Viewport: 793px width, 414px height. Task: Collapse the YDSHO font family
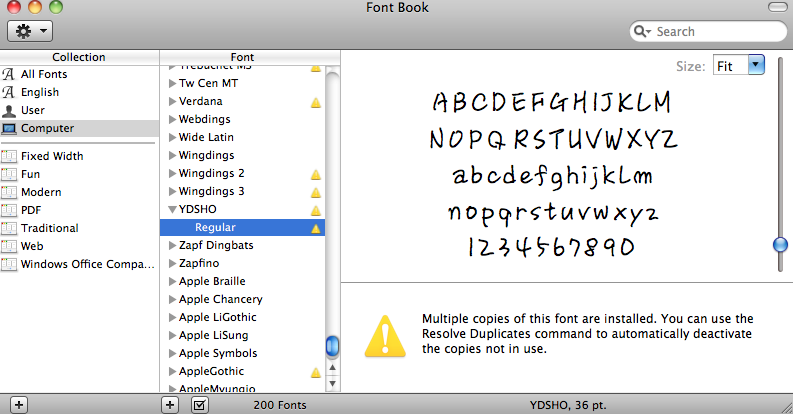click(x=172, y=209)
